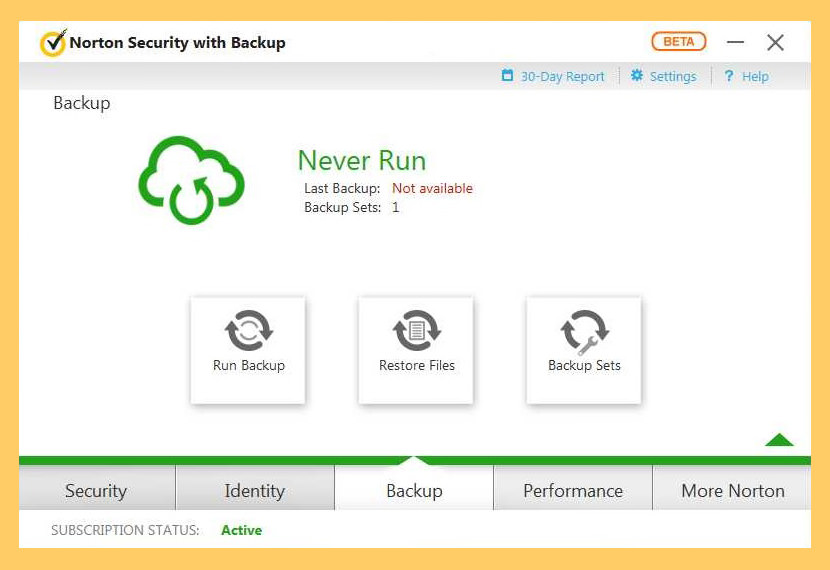Select the Backup tab
This screenshot has height=570, width=830.
coord(414,490)
